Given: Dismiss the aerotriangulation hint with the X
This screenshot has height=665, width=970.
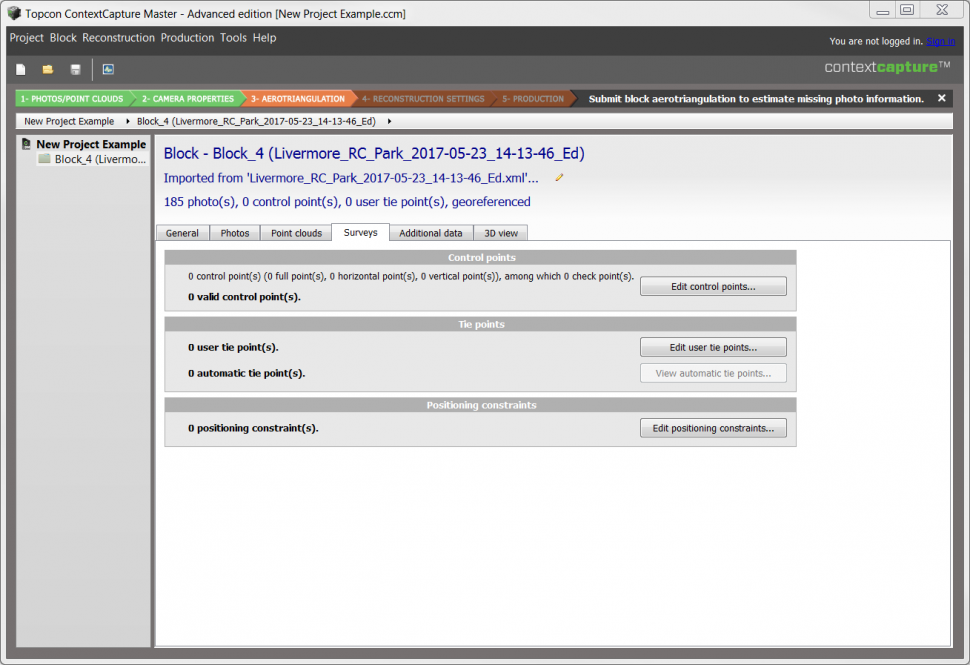Looking at the screenshot, I should (942, 98).
